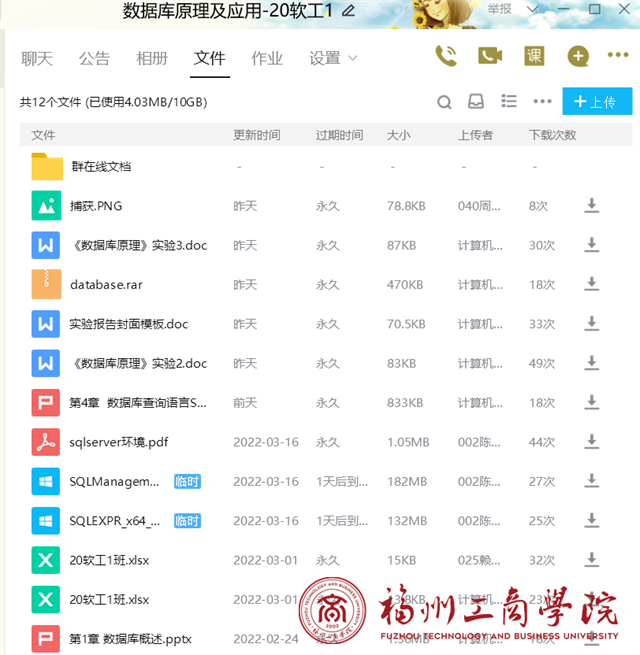Search files with the magnifier icon
Viewport: 640px width, 655px height.
pos(445,101)
